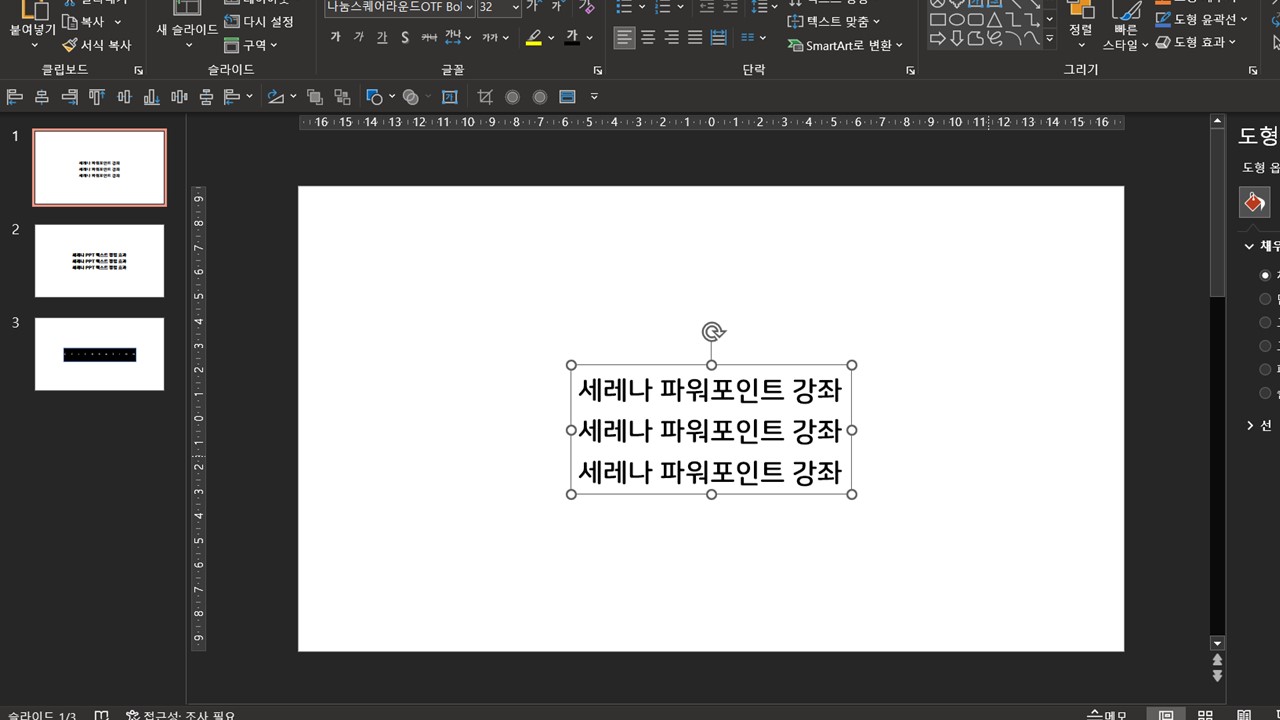
Task: Click the next slide double arrow
Action: (x=1217, y=676)
